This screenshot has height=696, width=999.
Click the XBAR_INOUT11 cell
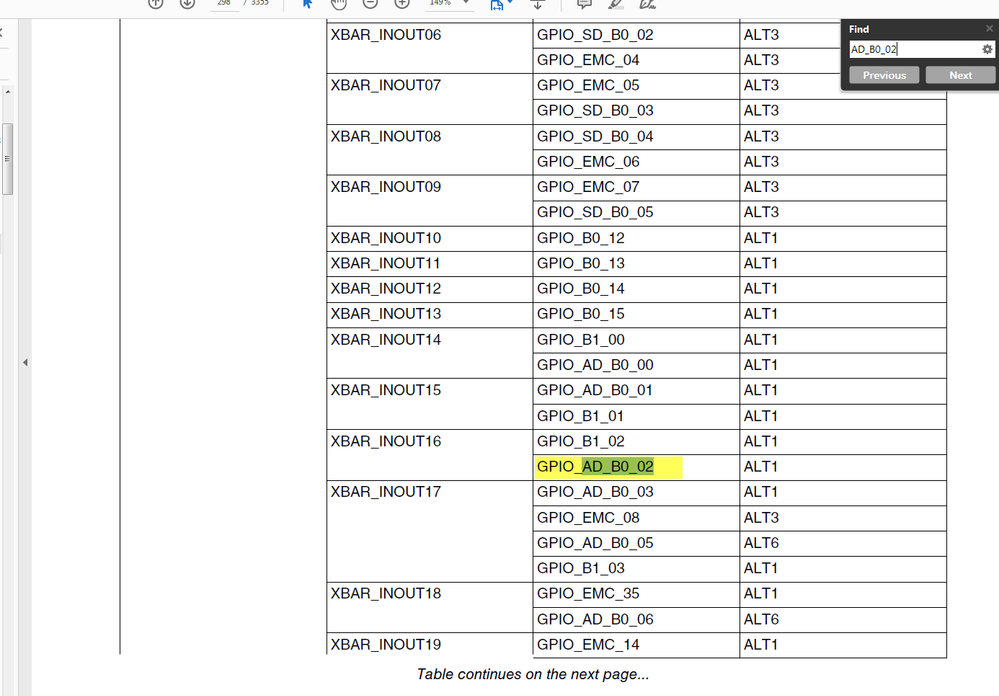(430, 264)
